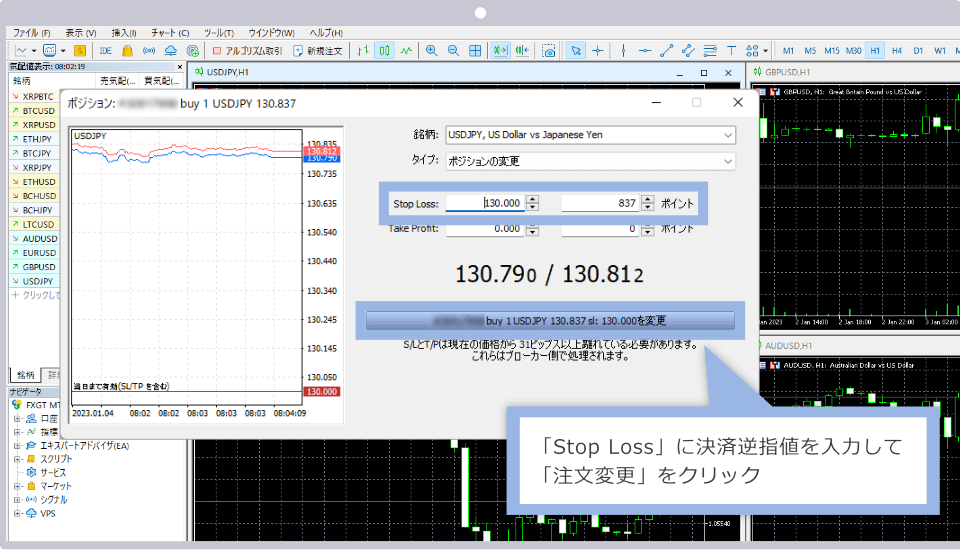Image resolution: width=960 pixels, height=550 pixels.
Task: Expand the Market node in Navigator
Action: [17, 486]
